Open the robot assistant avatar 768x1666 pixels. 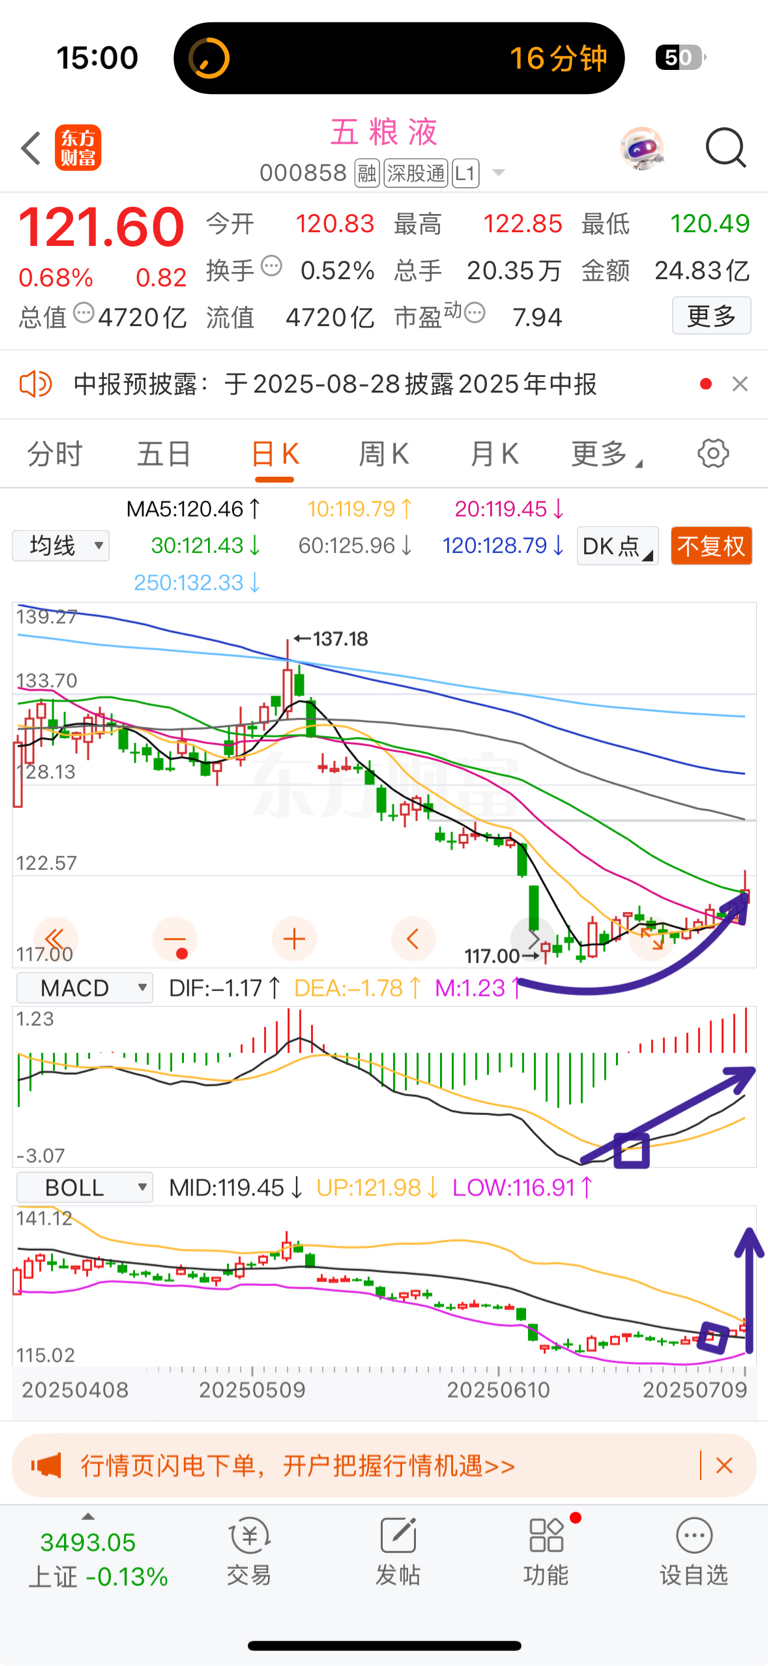(641, 149)
